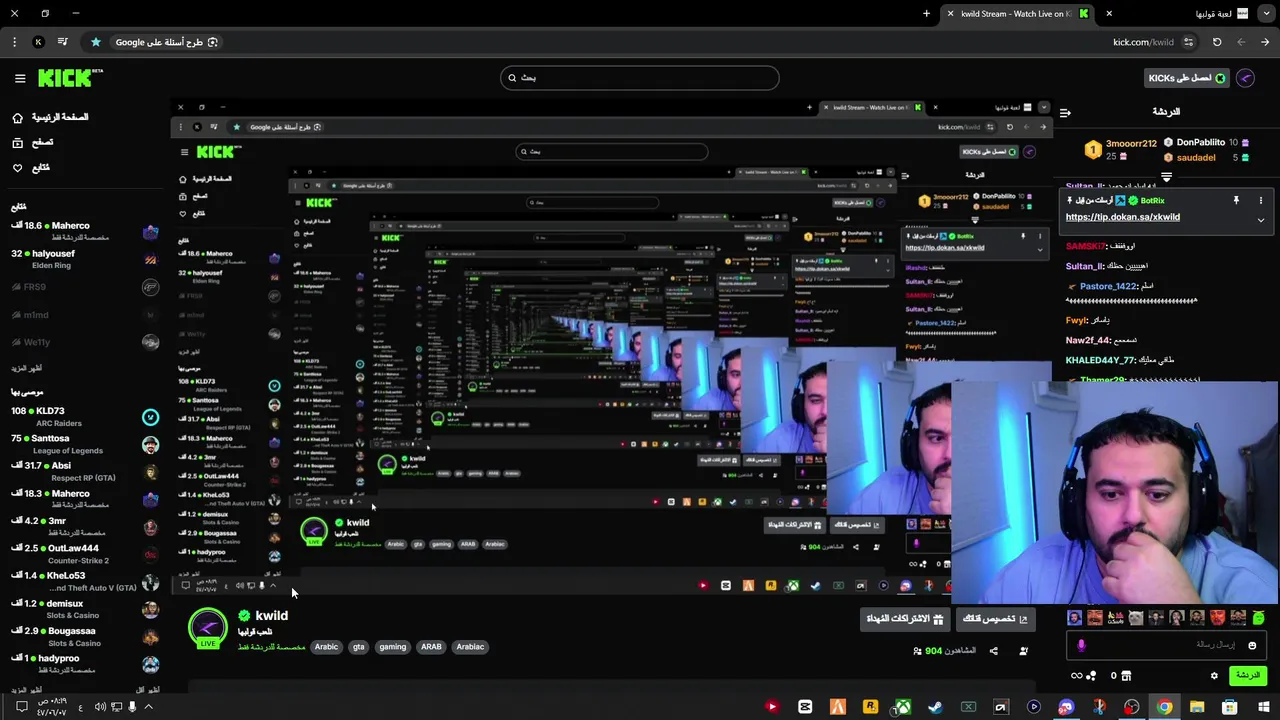Select the green blob emote in quick emotes

(1258, 618)
